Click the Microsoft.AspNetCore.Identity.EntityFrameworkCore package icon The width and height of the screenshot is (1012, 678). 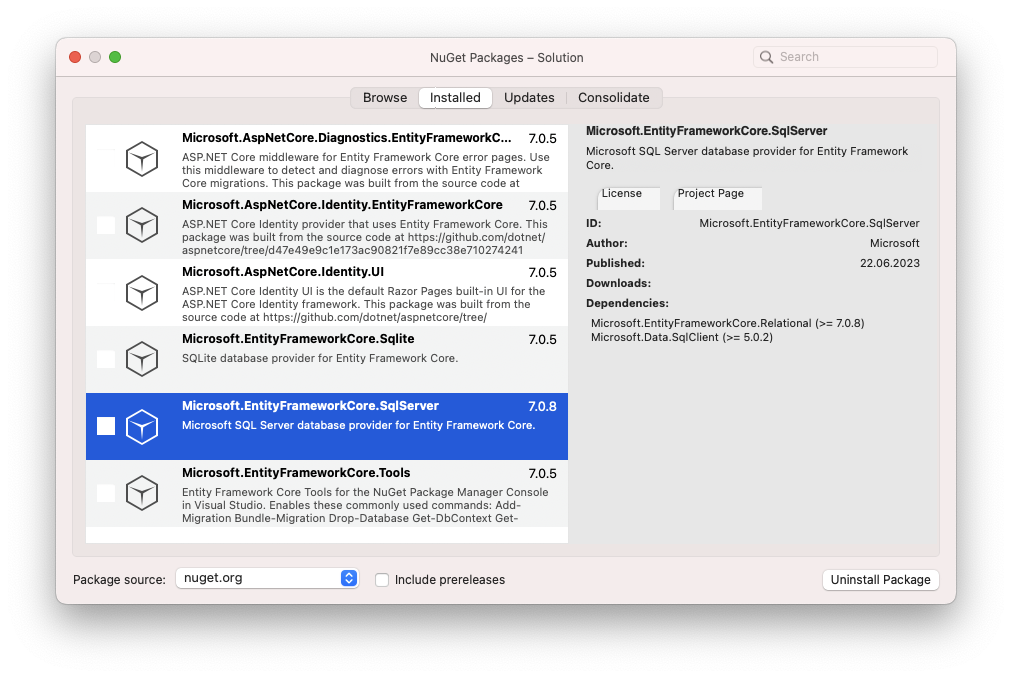tap(142, 225)
